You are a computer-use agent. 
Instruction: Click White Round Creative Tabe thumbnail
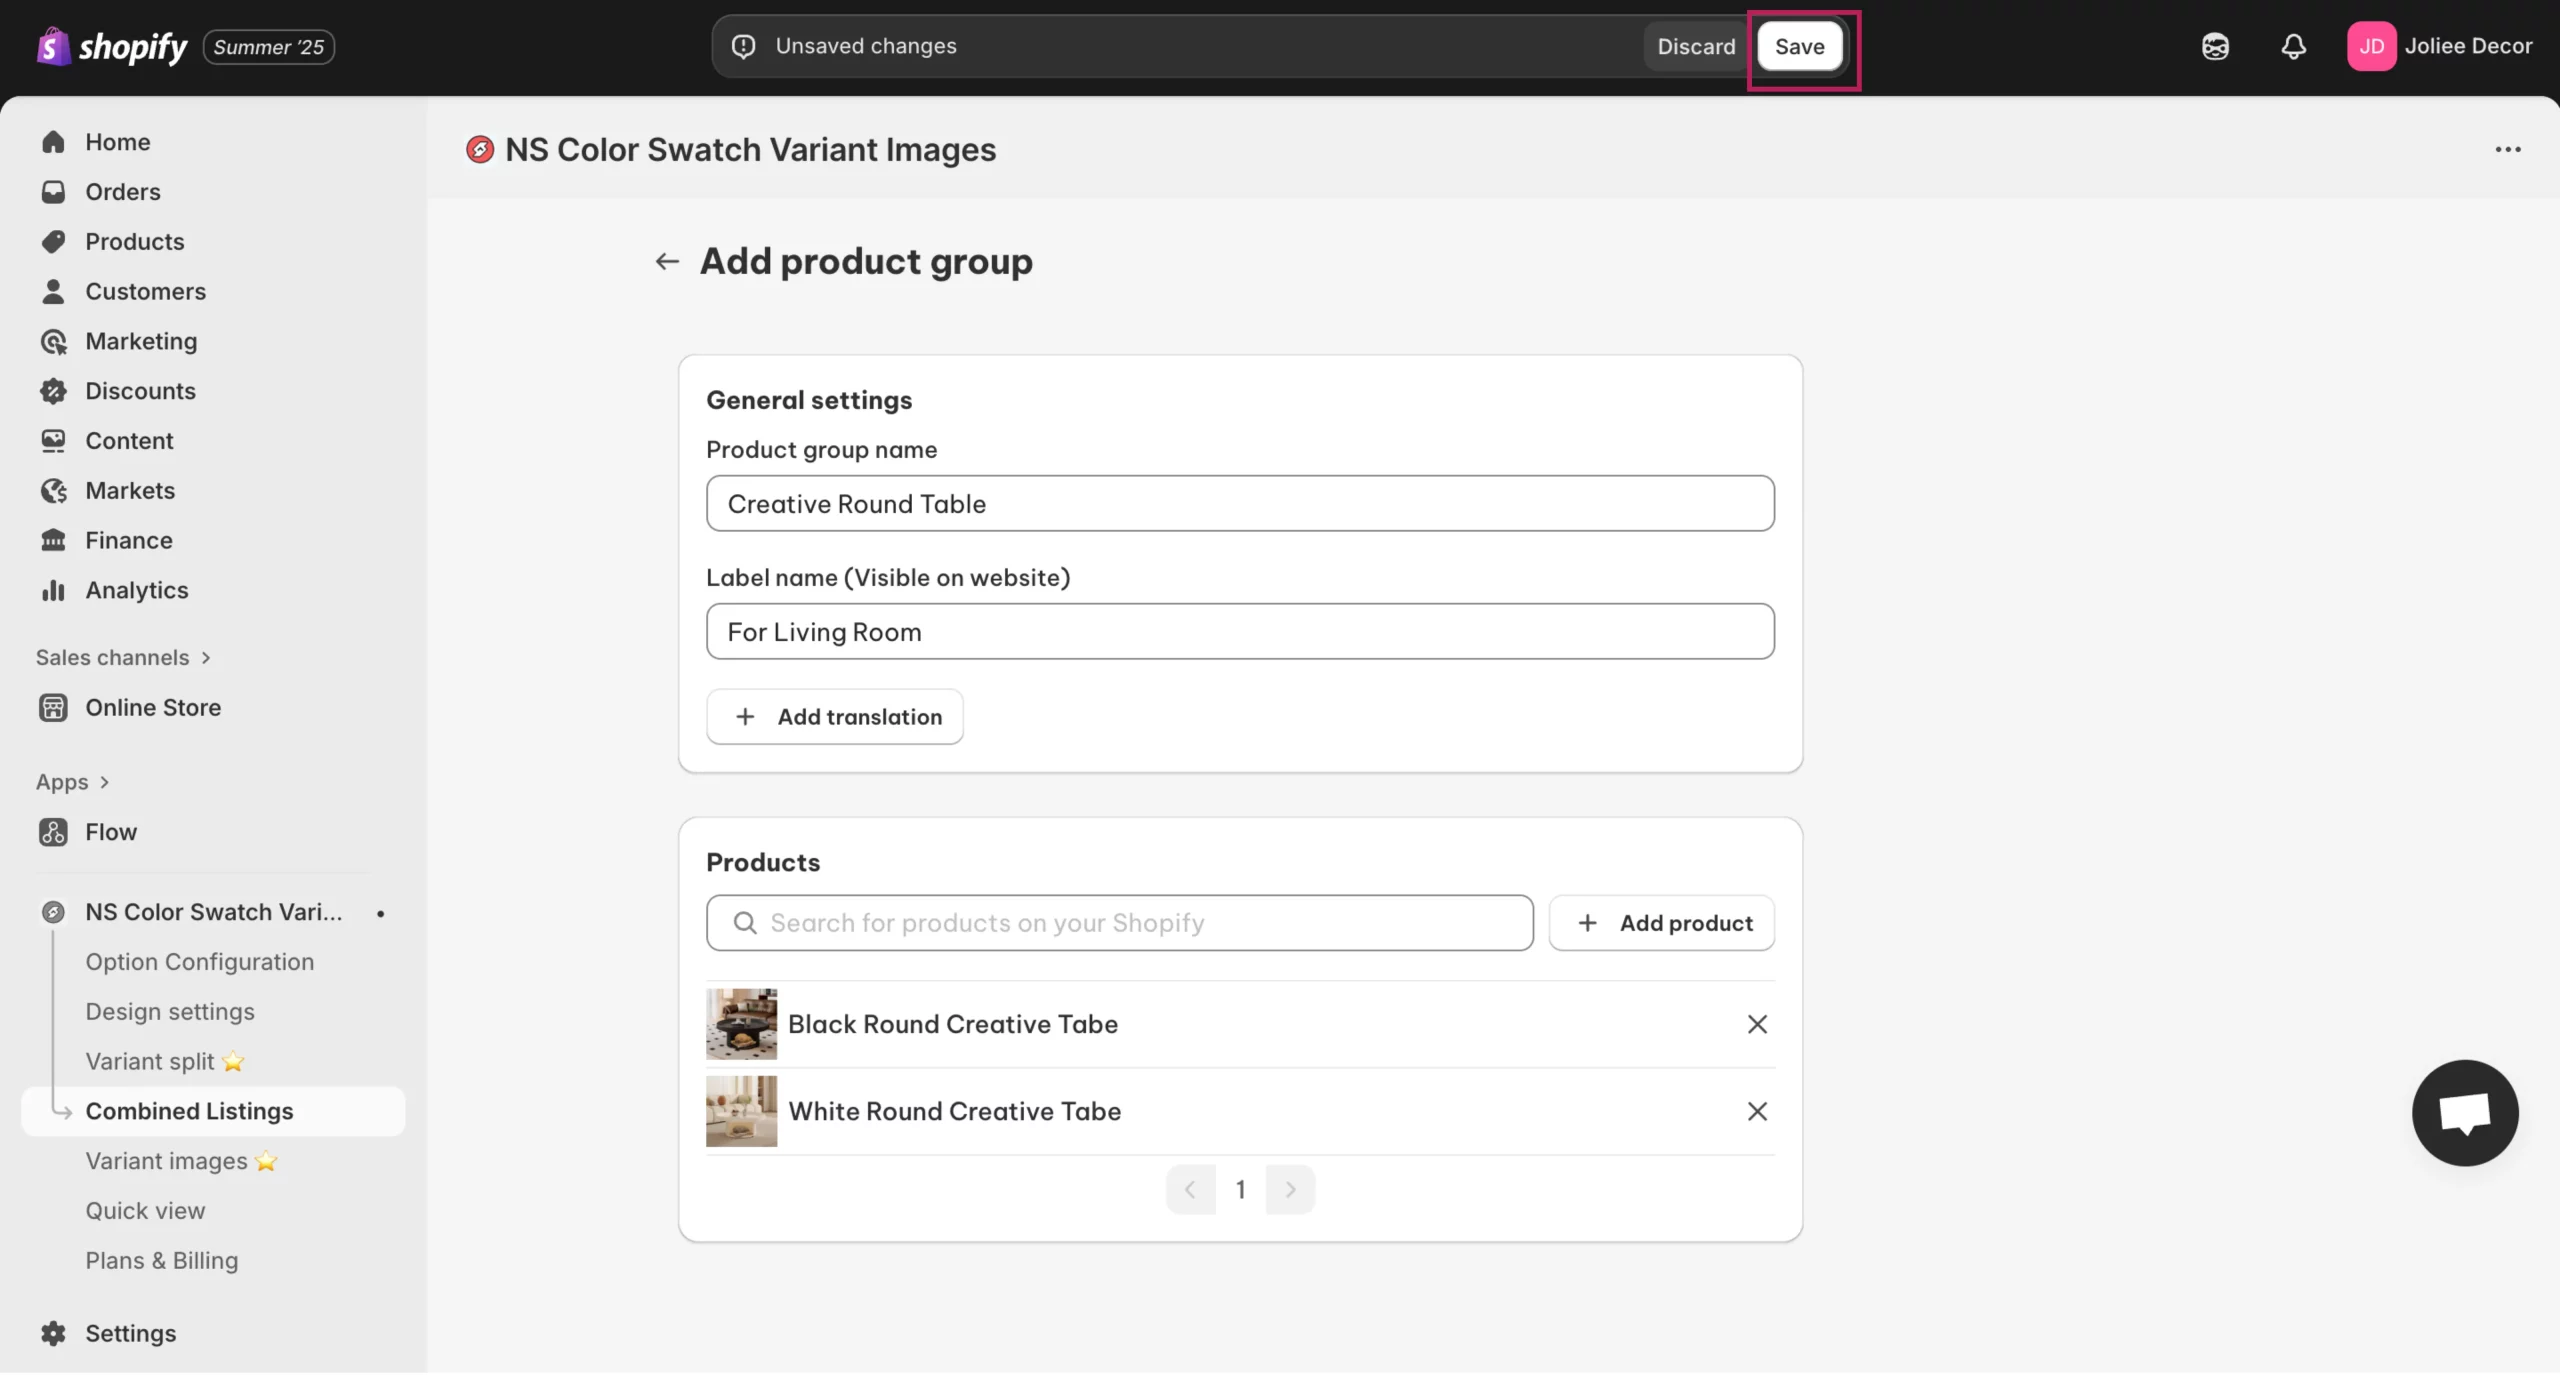point(741,1112)
